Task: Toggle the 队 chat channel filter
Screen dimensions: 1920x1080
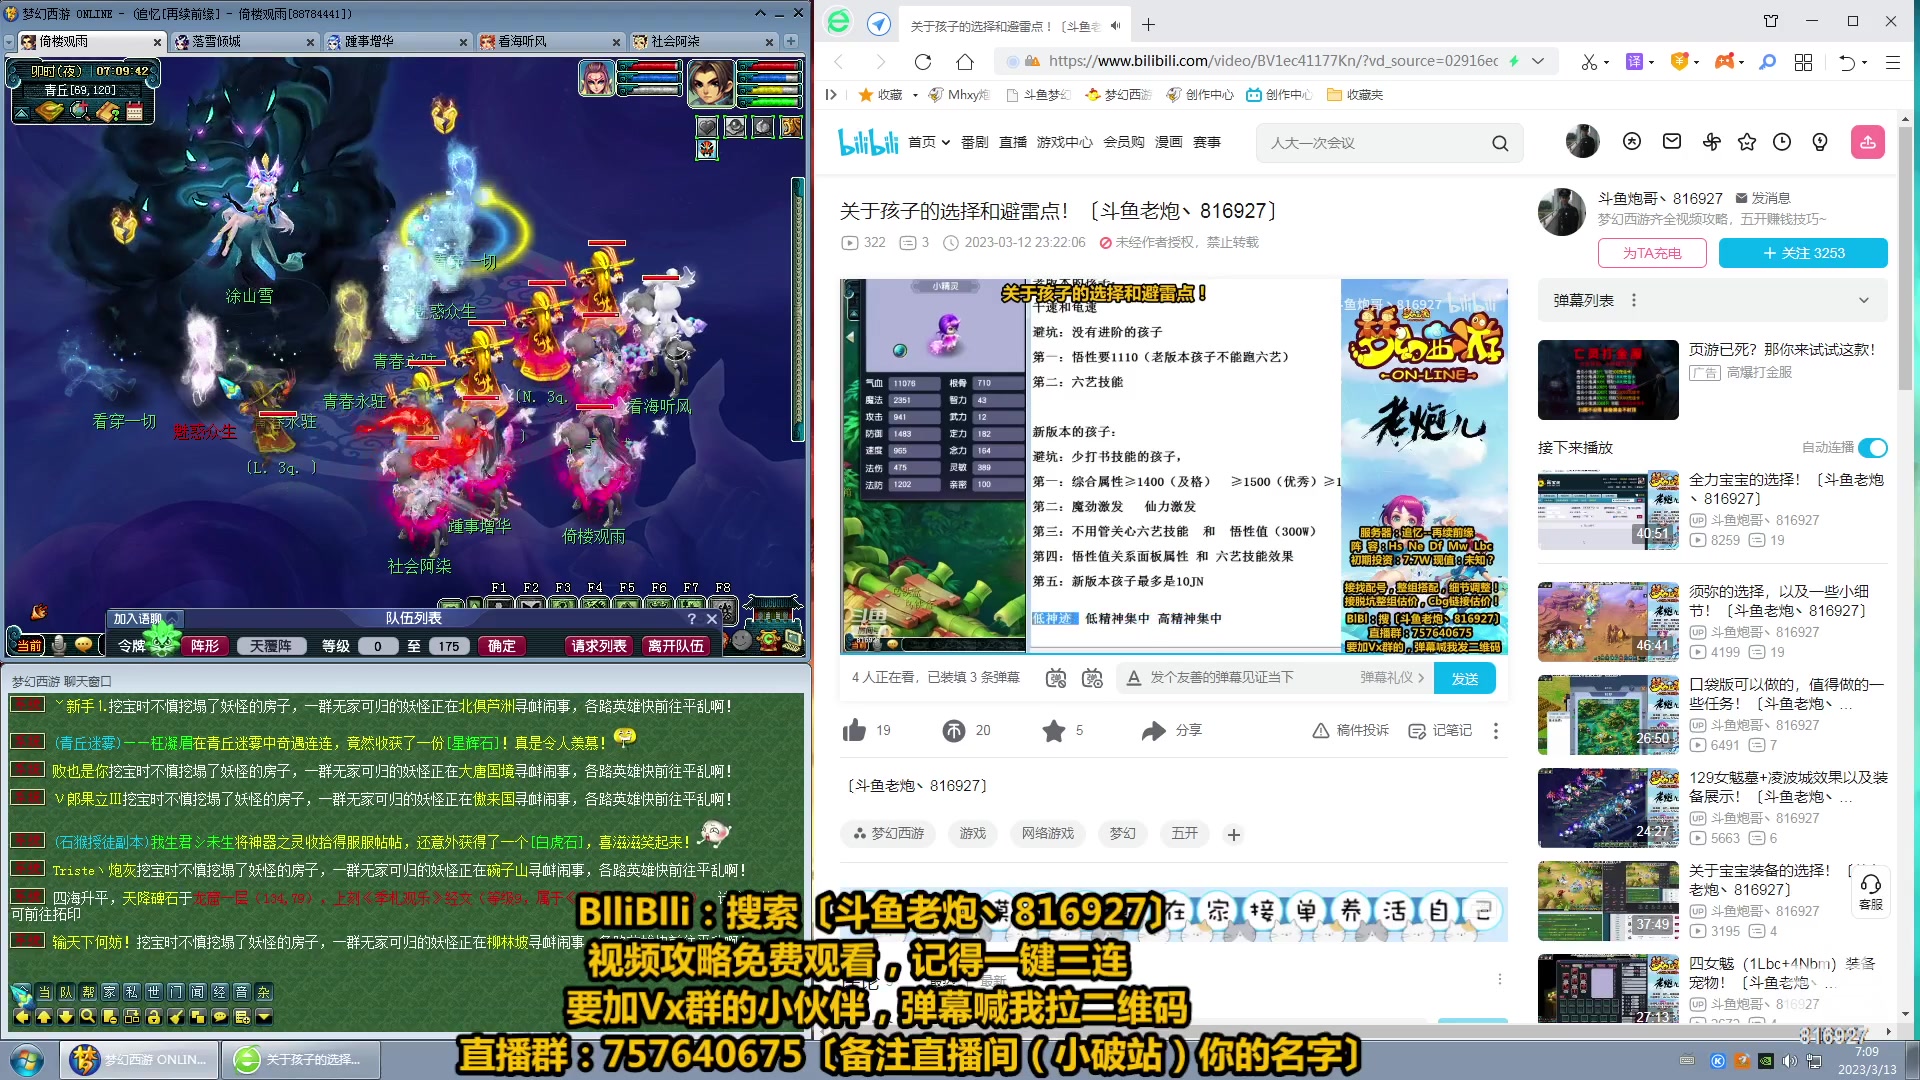Action: coord(66,992)
